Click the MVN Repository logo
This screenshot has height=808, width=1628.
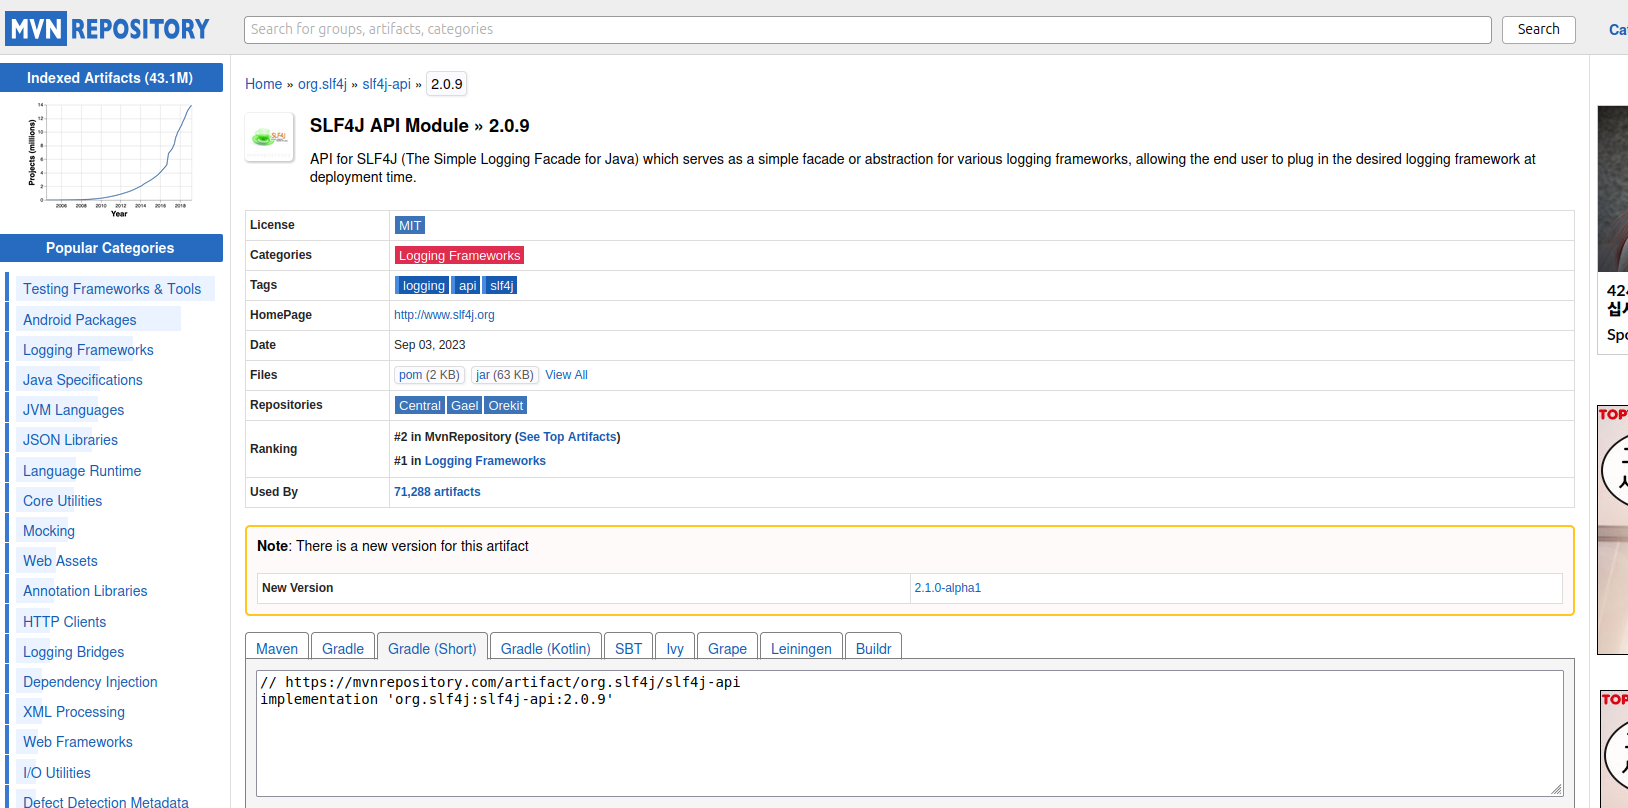tap(108, 29)
